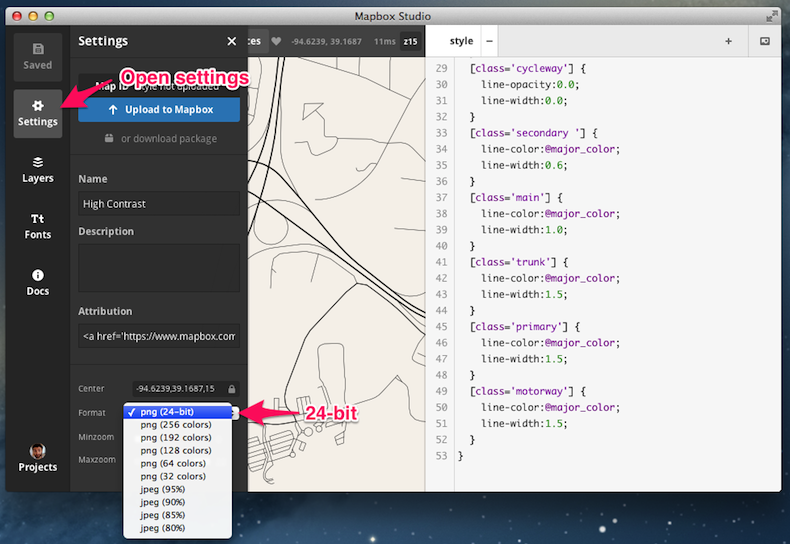The image size is (790, 544).
Task: Click the Format label in Settings
Action: 92,413
